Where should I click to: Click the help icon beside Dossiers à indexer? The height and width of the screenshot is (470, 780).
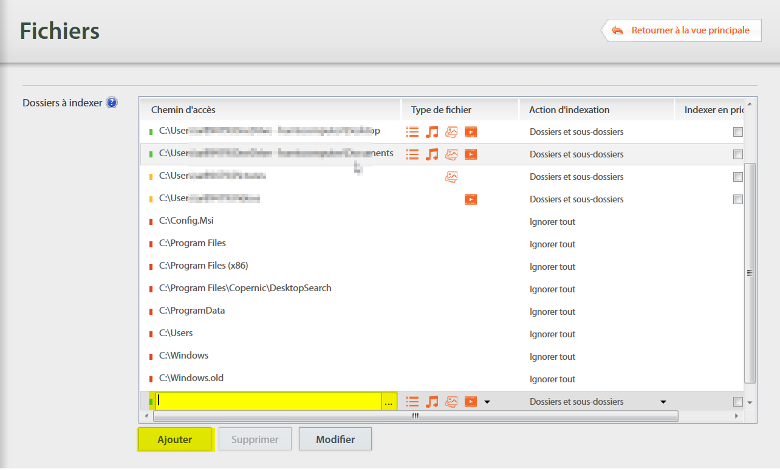tap(112, 102)
